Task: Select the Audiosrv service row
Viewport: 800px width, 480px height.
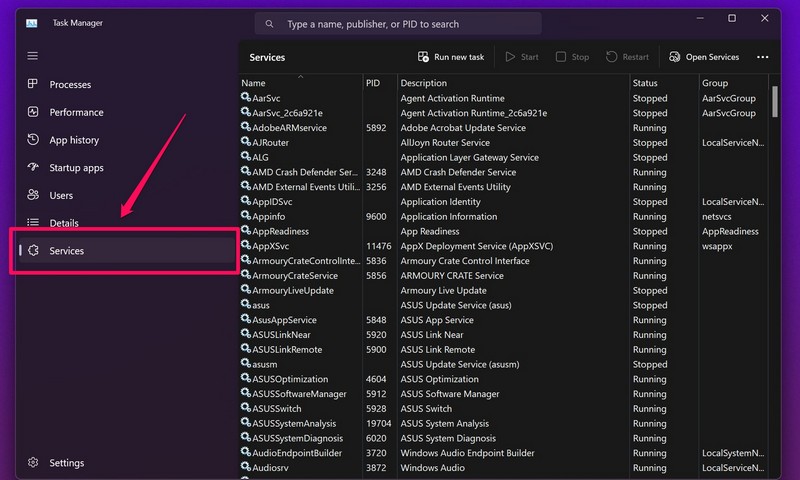Action: [x=270, y=468]
